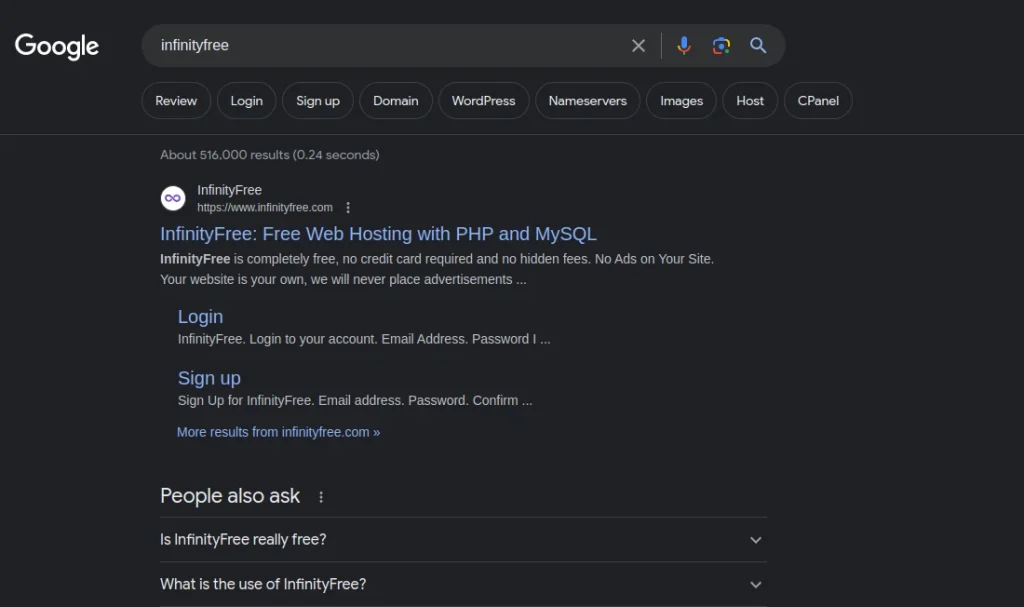Click the InfinityFree site name above URL
Image resolution: width=1024 pixels, height=607 pixels.
pyautogui.click(x=229, y=190)
